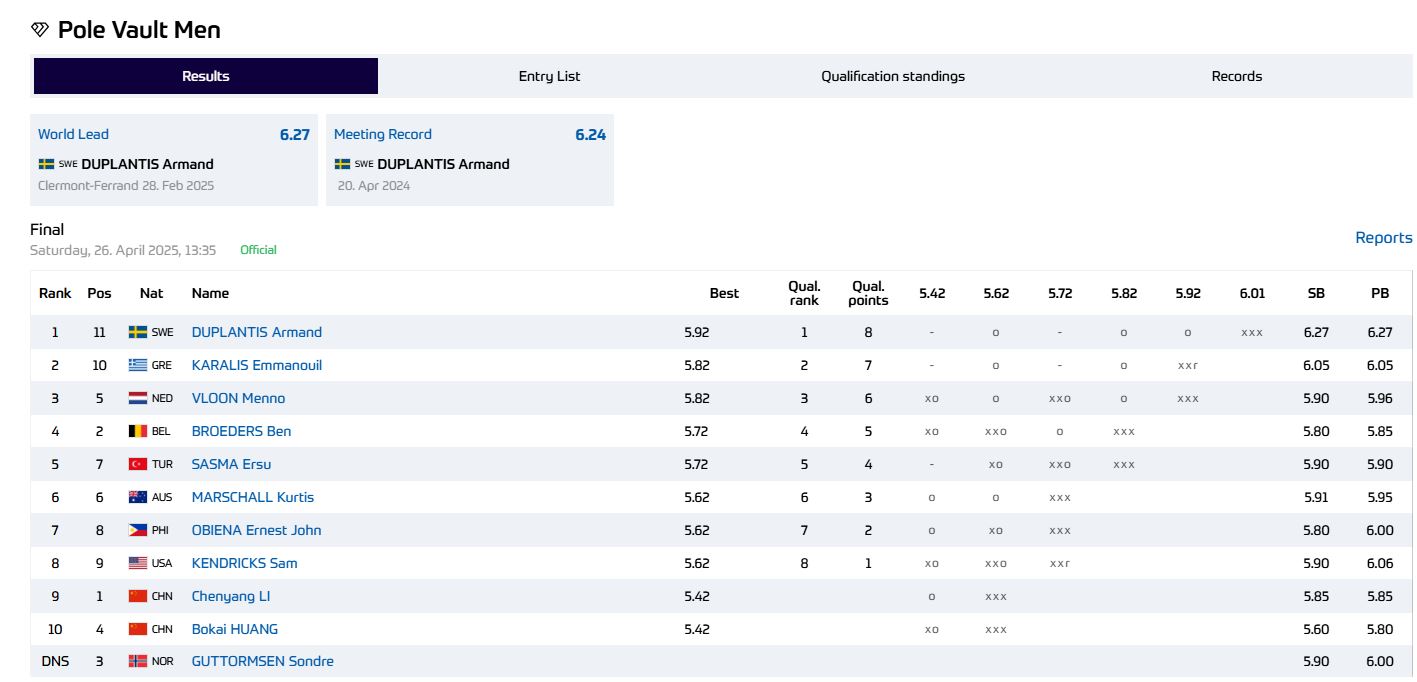The width and height of the screenshot is (1417, 682).
Task: Open KENDRICKS Sam athlete link
Action: (x=244, y=564)
